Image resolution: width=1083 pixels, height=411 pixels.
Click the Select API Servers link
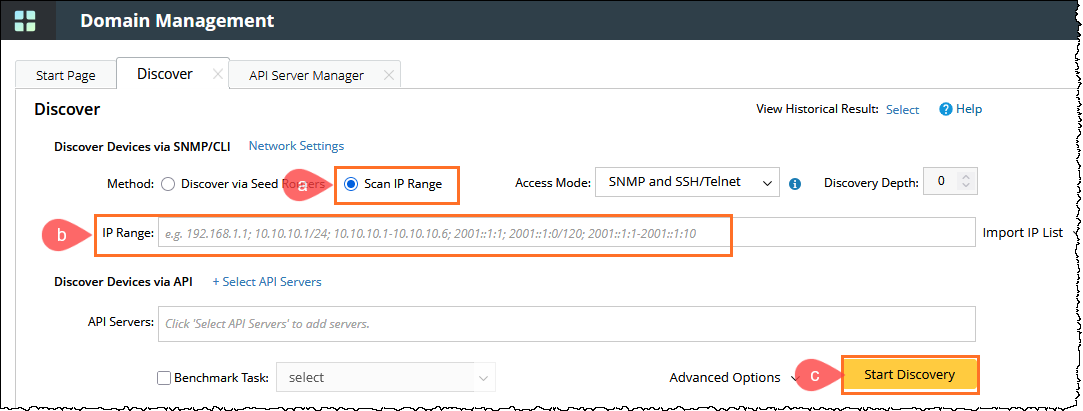[267, 282]
